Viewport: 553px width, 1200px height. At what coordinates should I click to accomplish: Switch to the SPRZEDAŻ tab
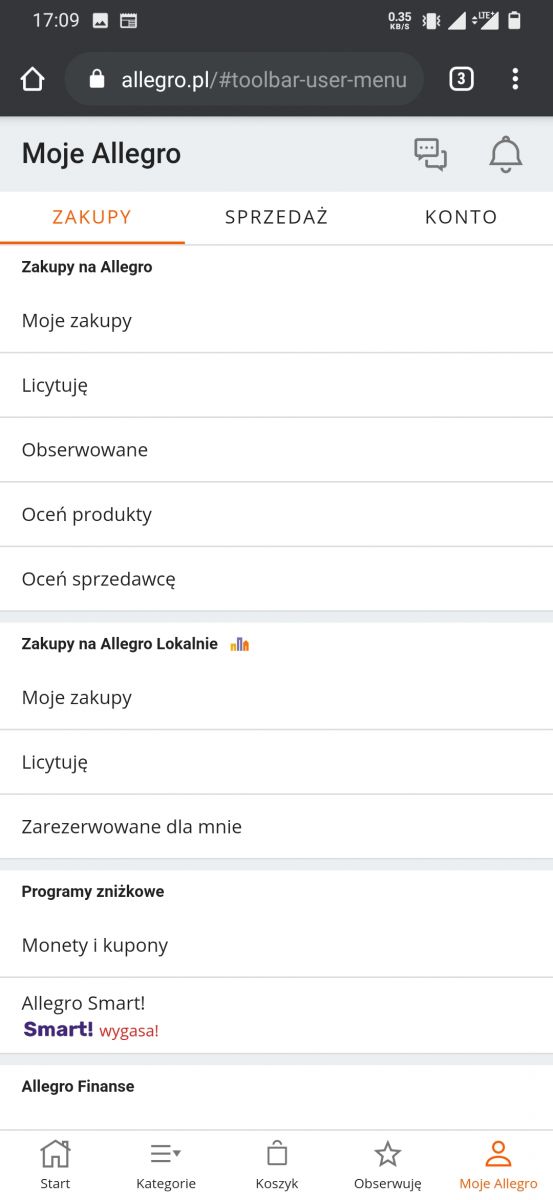pyautogui.click(x=276, y=217)
